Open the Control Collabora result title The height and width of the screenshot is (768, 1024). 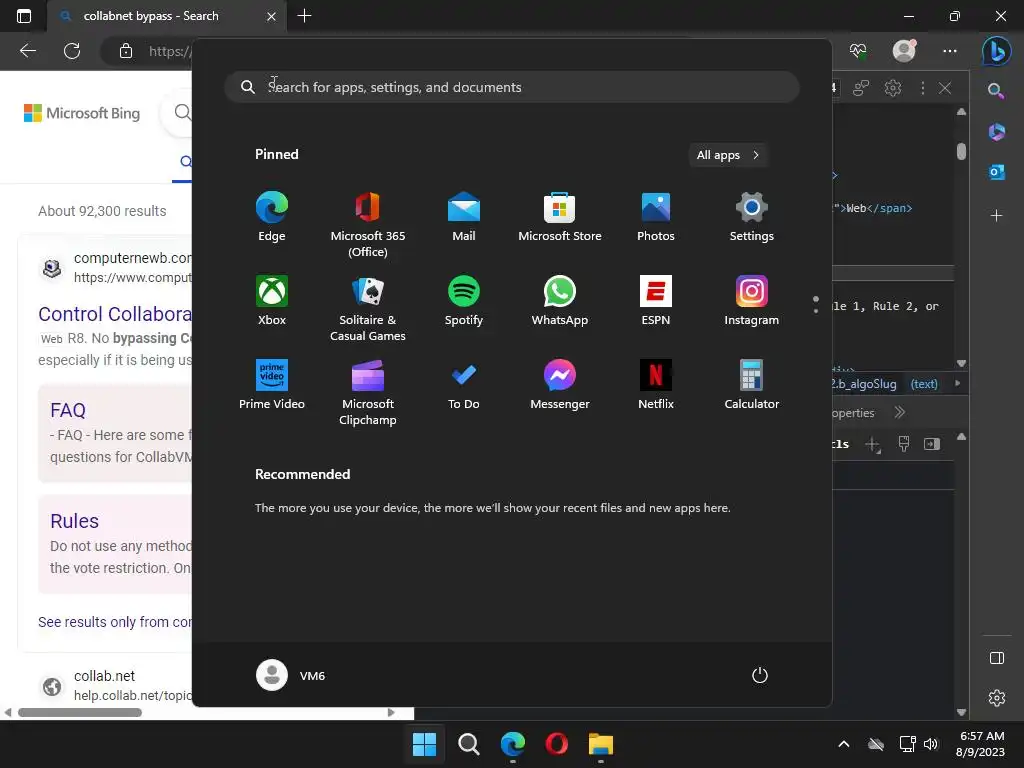click(115, 314)
